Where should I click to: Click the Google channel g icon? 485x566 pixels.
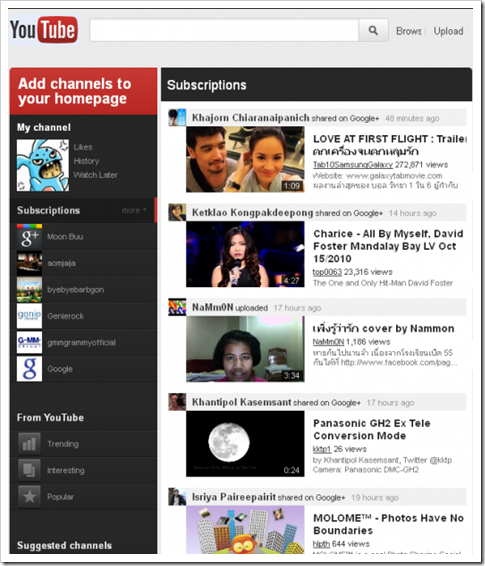pos(29,369)
